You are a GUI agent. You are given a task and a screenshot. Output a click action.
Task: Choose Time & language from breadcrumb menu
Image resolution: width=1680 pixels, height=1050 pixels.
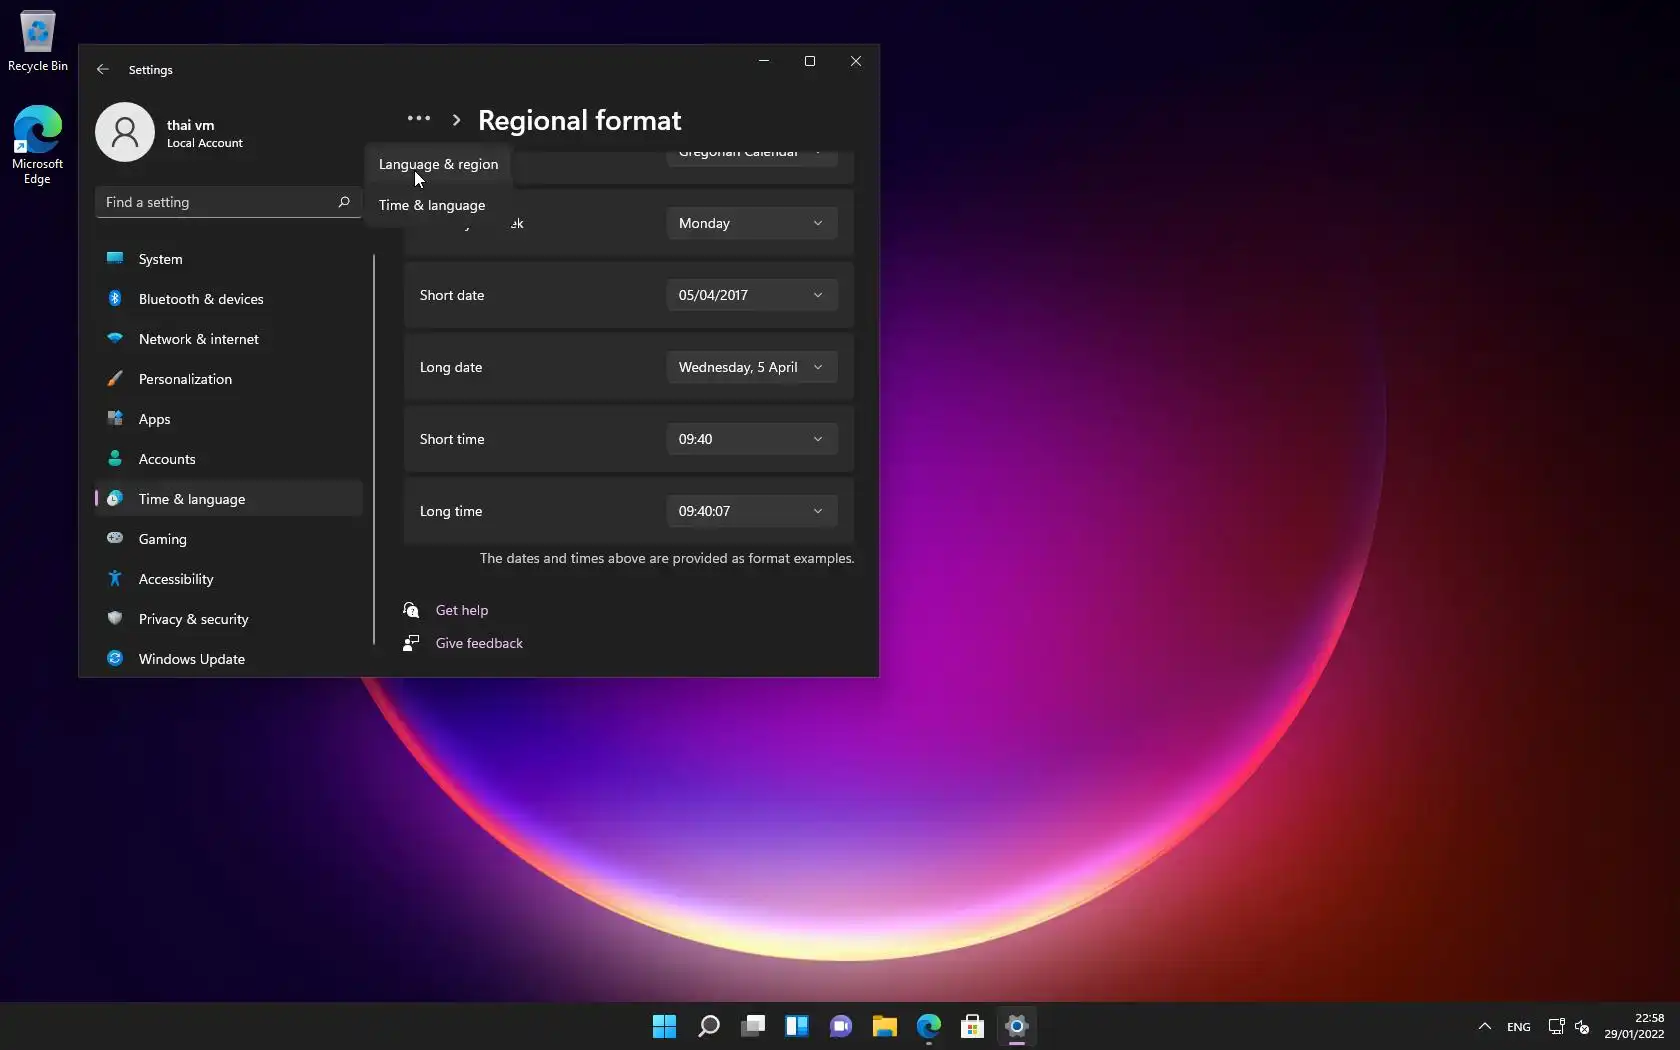[x=439, y=205]
